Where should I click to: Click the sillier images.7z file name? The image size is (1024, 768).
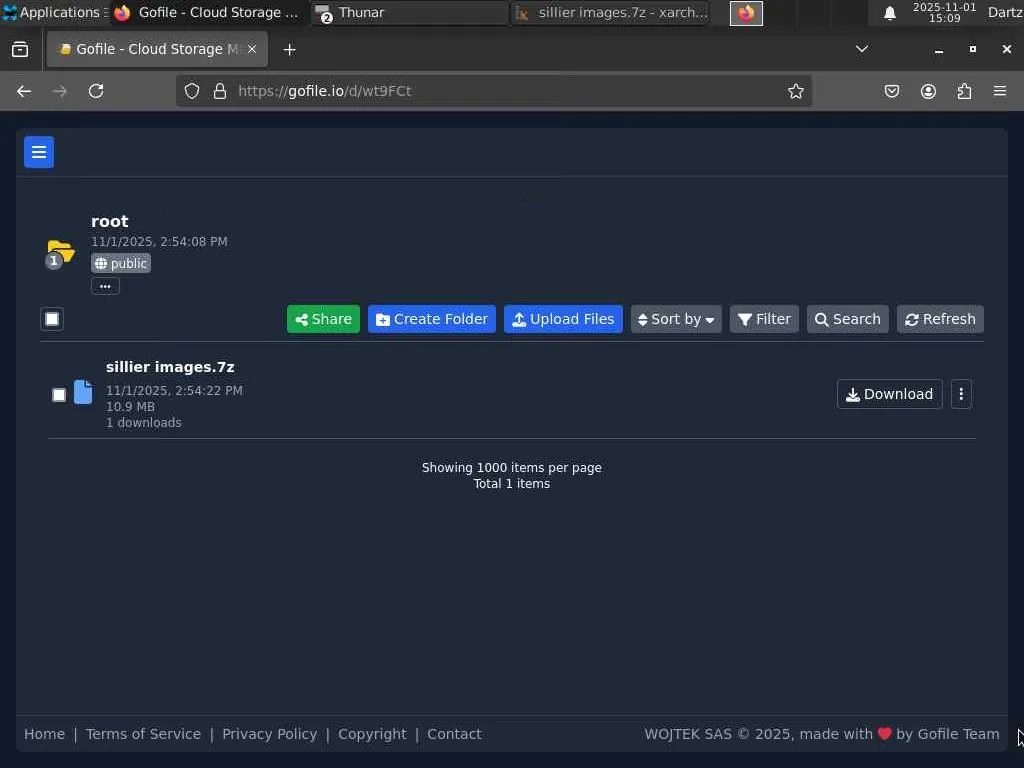(x=170, y=367)
